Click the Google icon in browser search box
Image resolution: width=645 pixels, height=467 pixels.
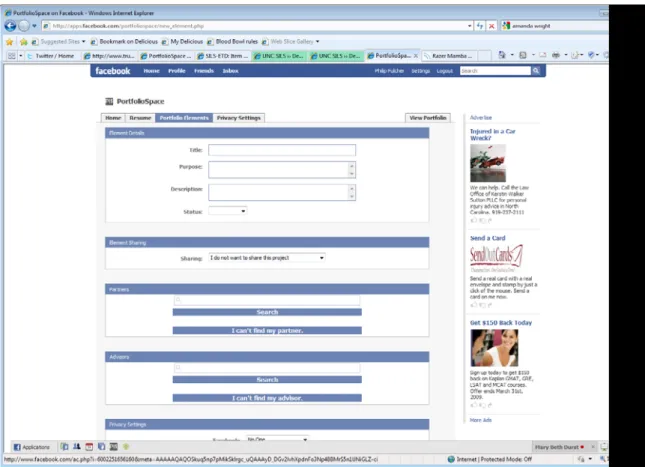506,26
